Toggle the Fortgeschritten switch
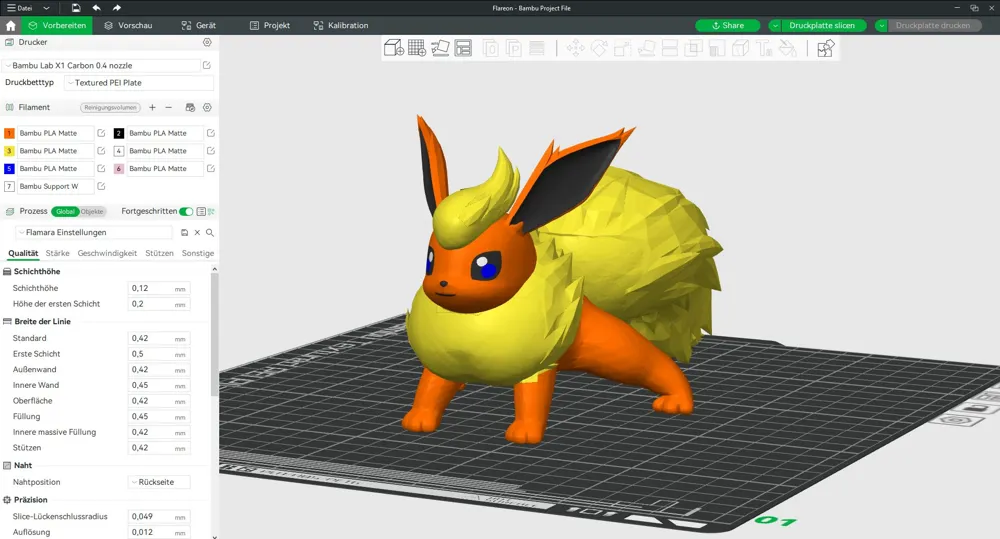1000x539 pixels. (x=186, y=211)
